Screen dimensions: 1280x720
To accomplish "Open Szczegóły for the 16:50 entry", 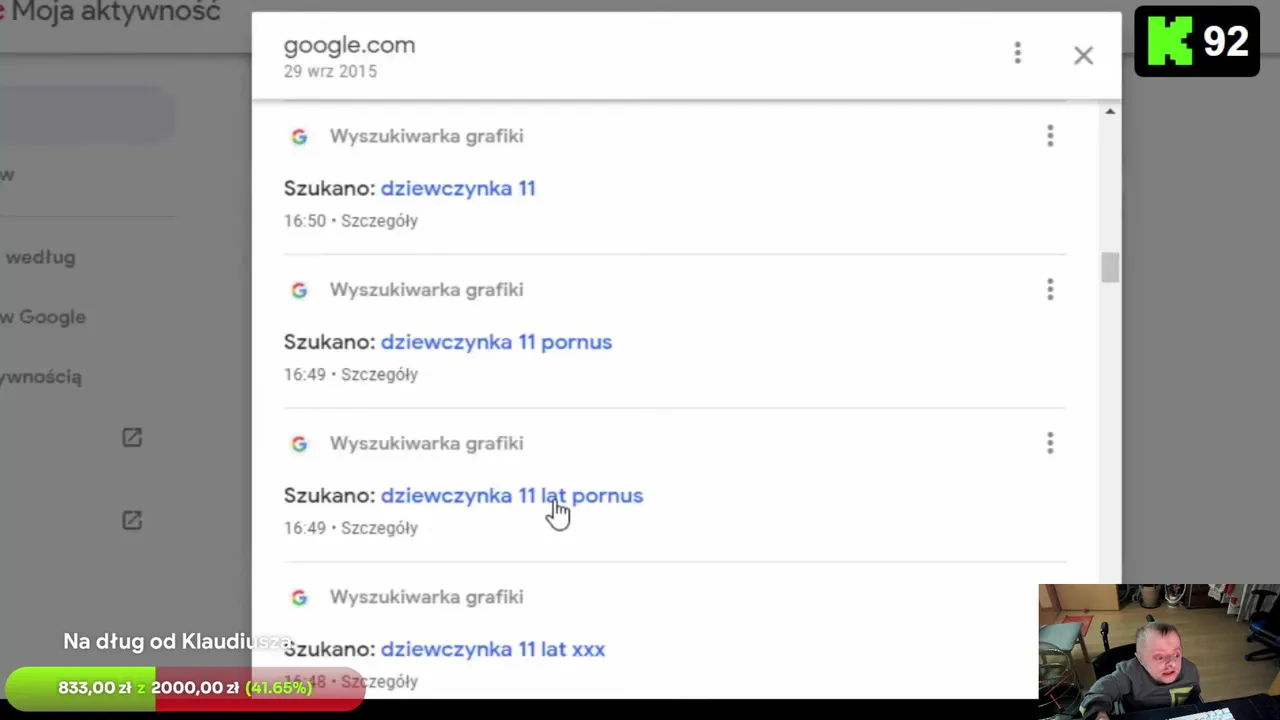I will (379, 221).
